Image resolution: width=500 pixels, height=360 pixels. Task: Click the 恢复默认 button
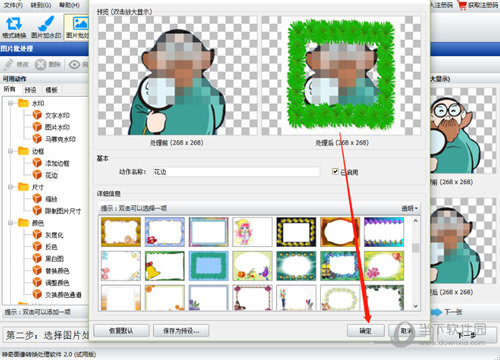(121, 331)
